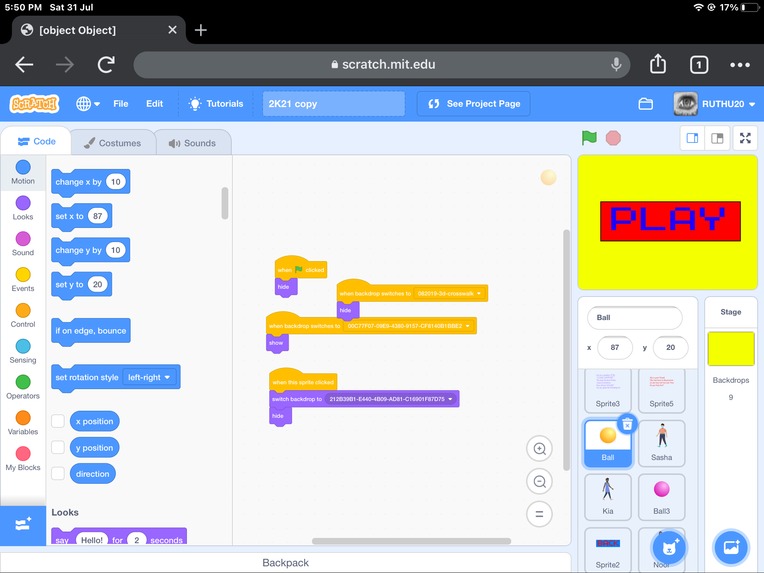Select the yellow Stage backdrop thumbnail
The width and height of the screenshot is (764, 573).
(x=731, y=349)
